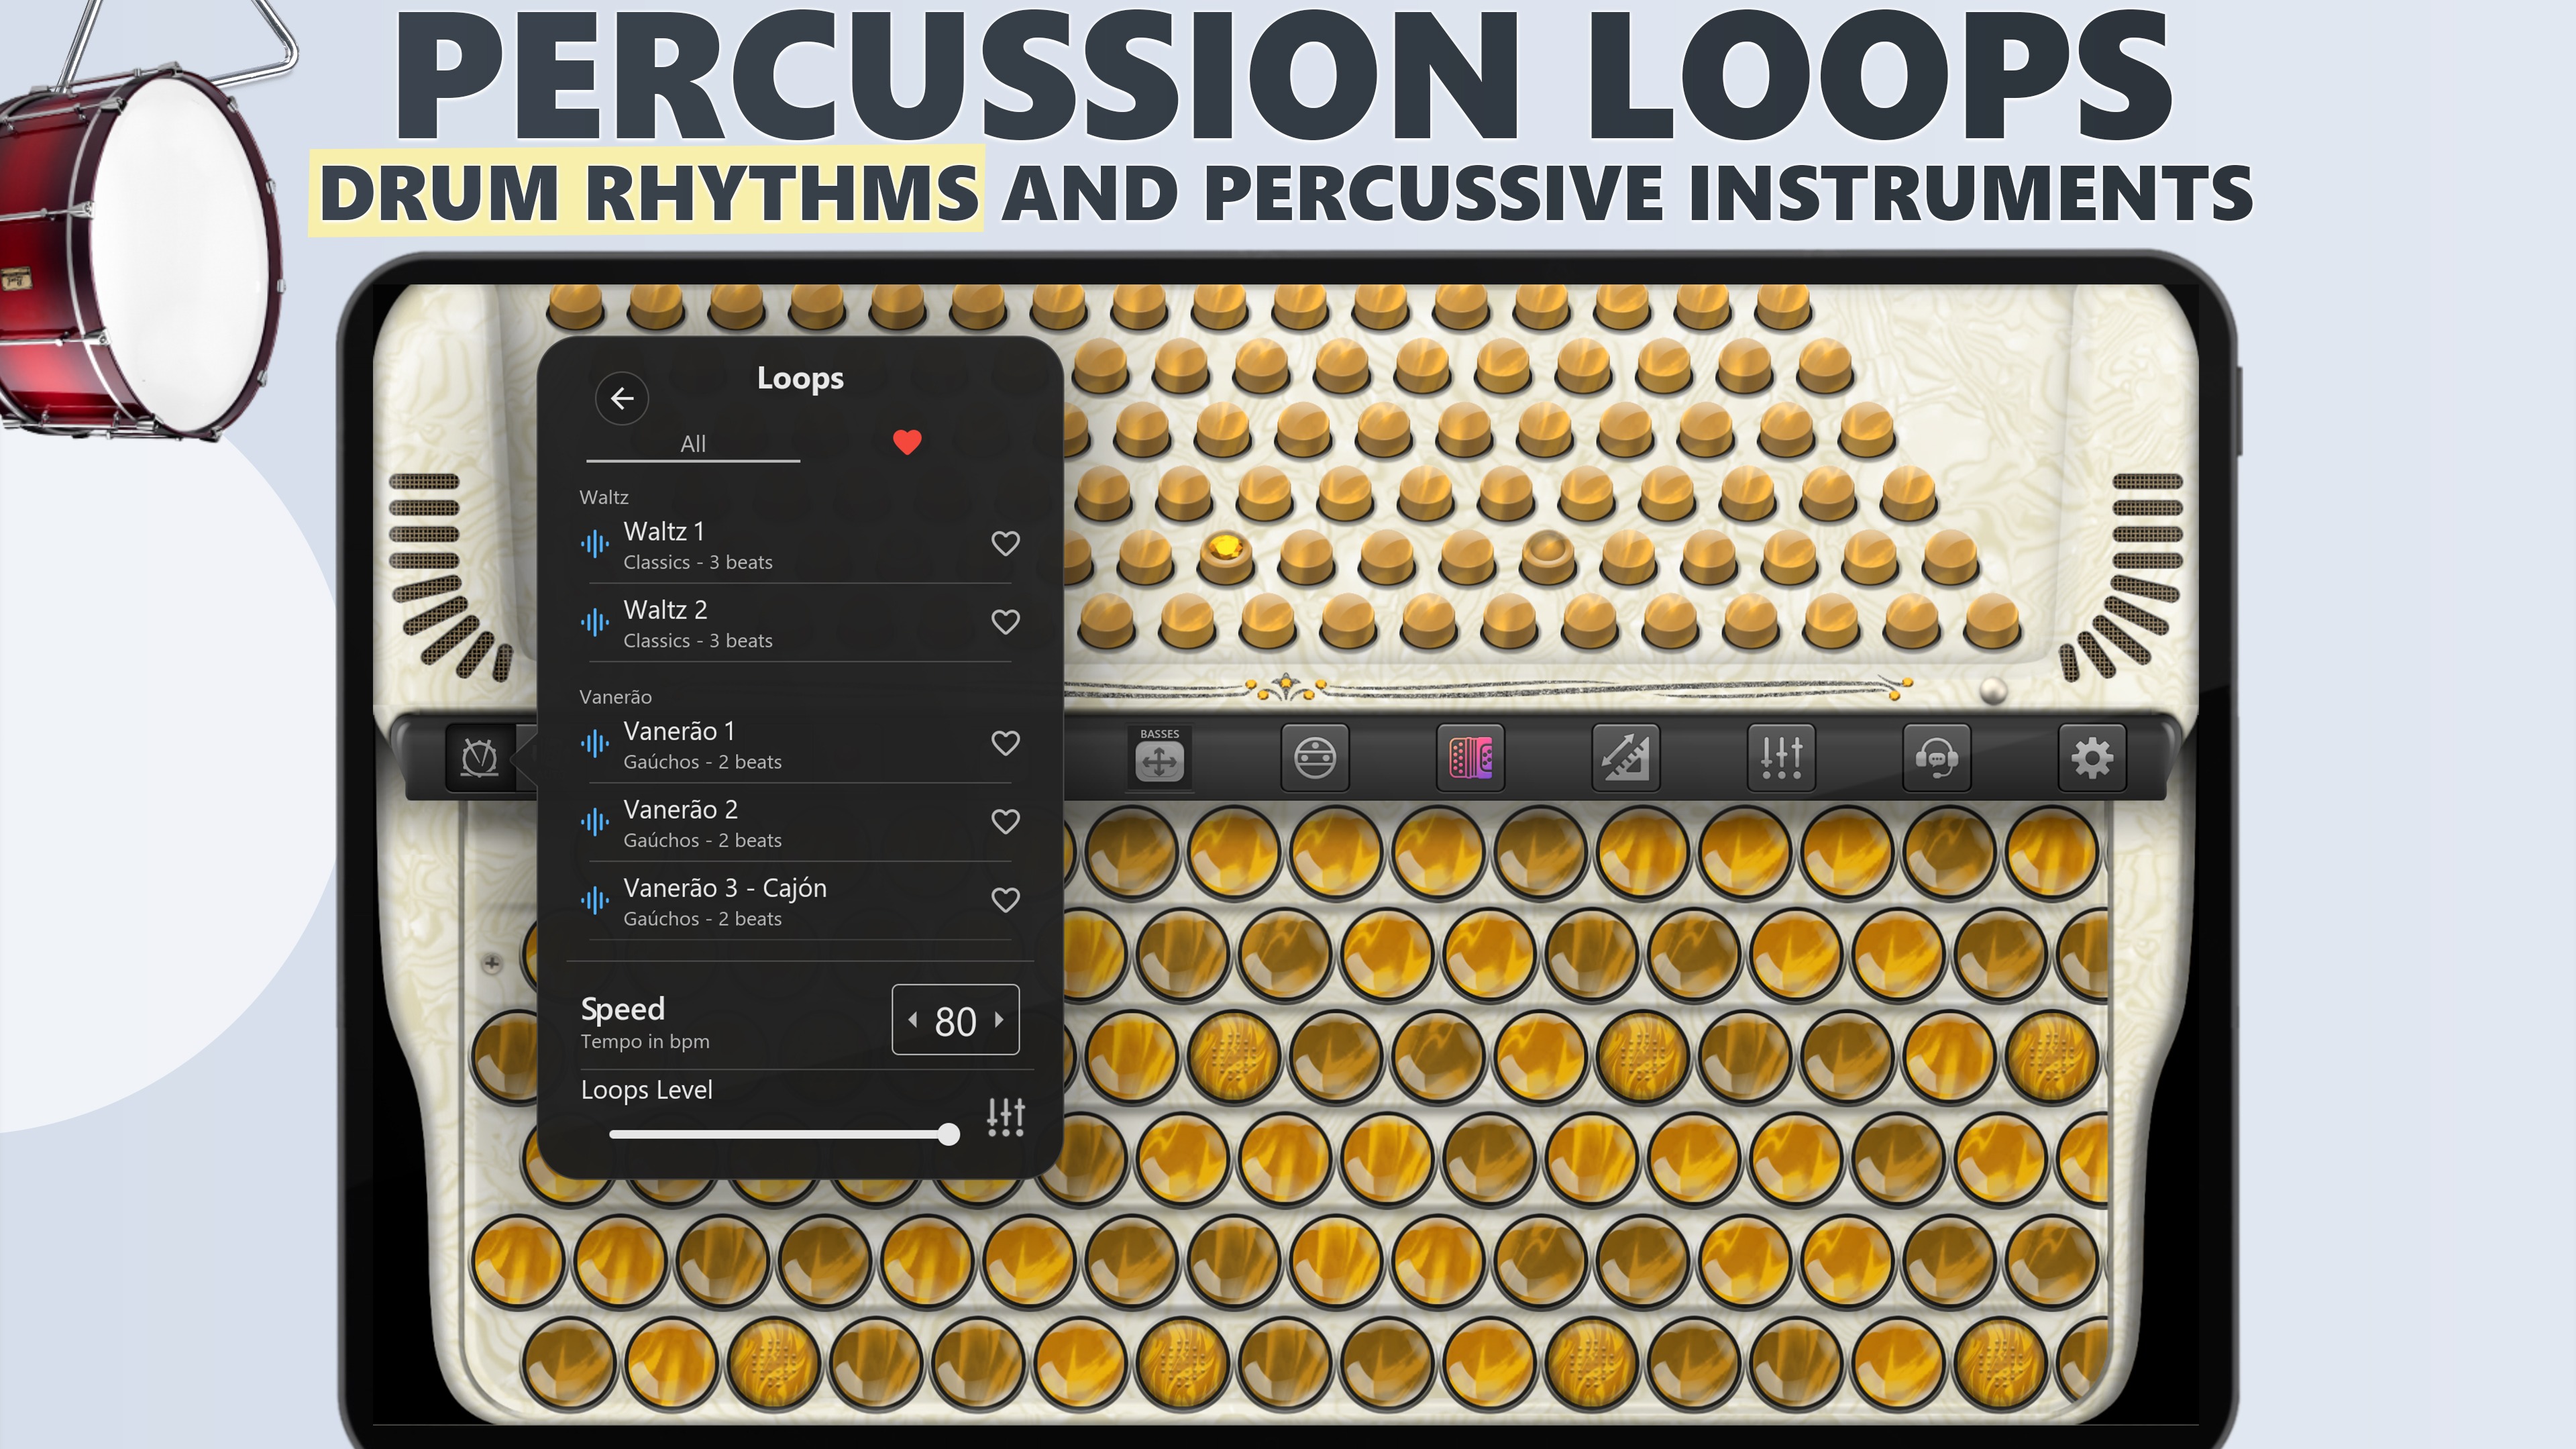Open the mixer sliders toolbar icon
2576x1449 pixels.
[x=1781, y=758]
